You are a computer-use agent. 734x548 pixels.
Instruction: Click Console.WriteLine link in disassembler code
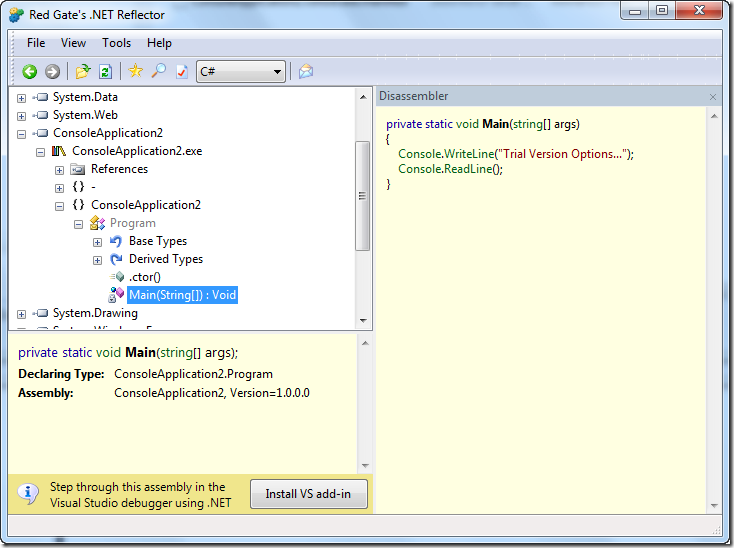(446, 154)
